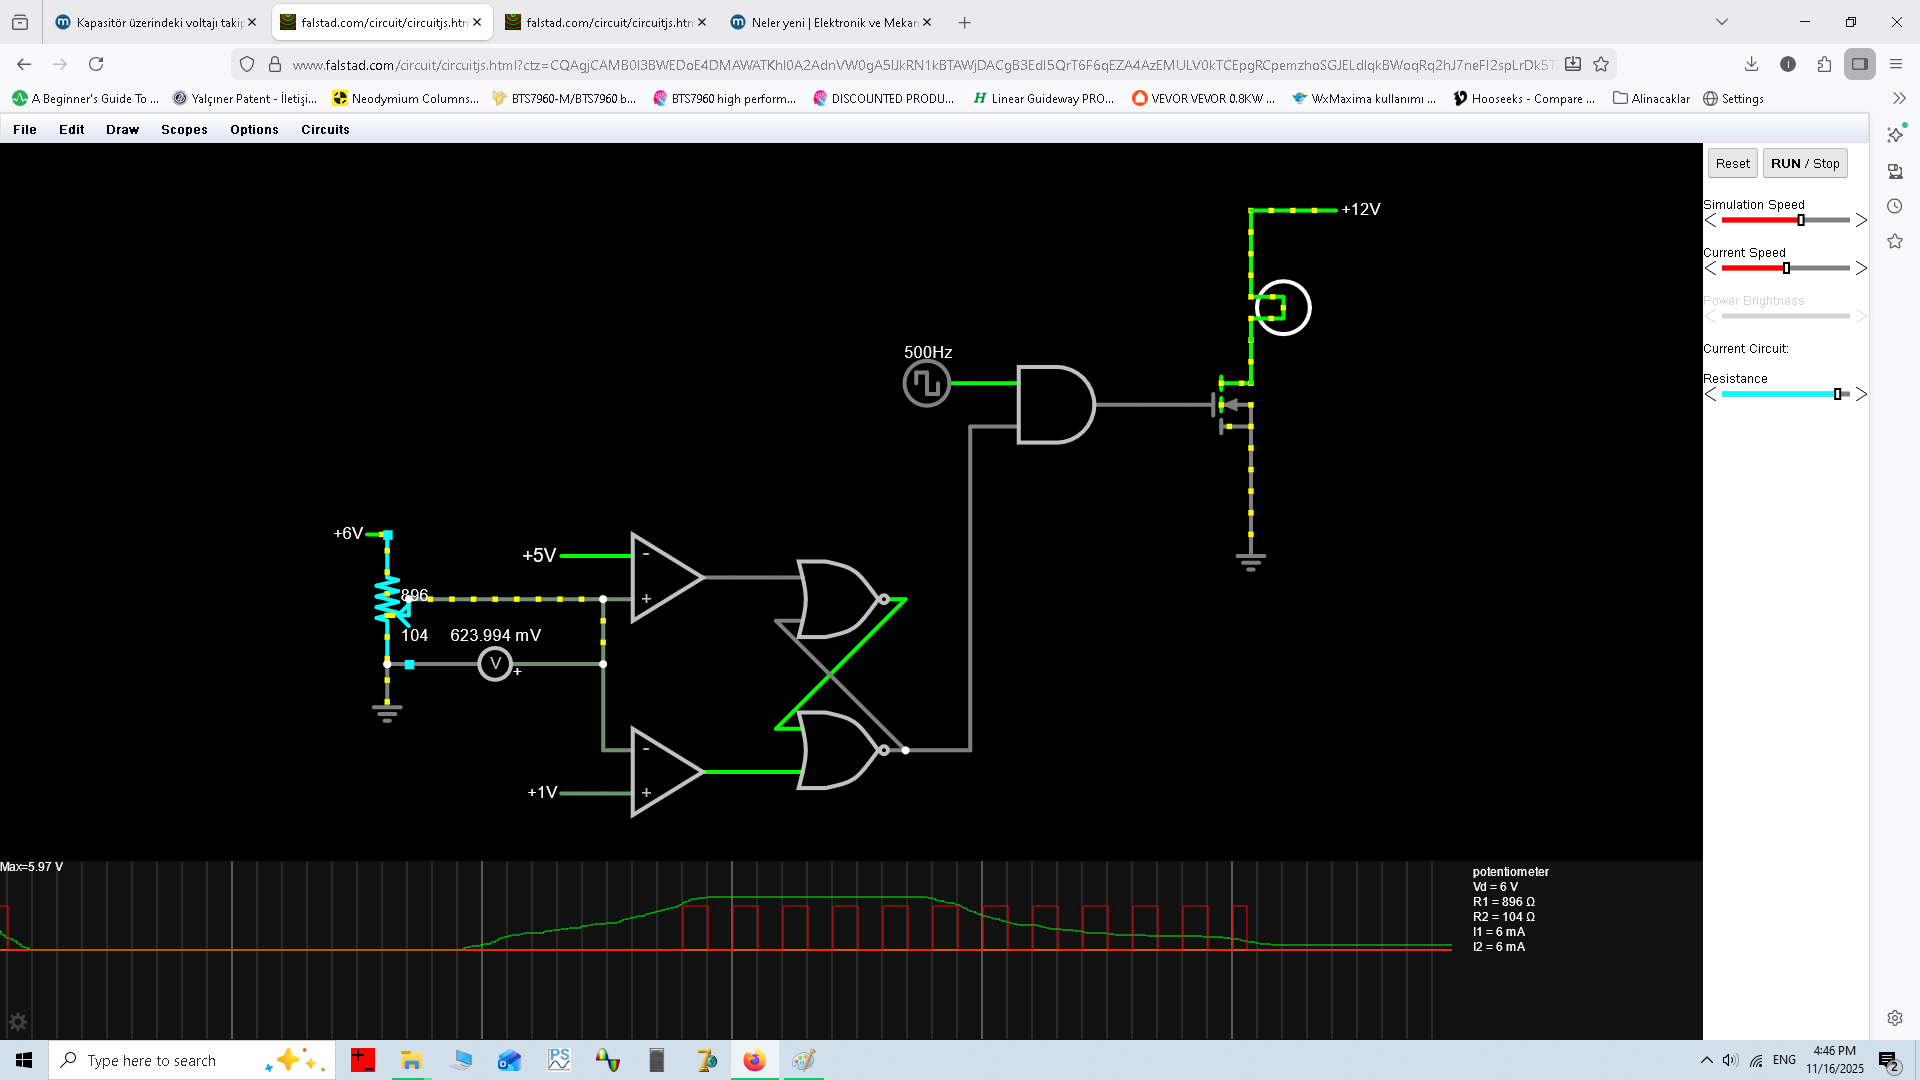Open the Alinacaklar bookmark folder
Viewport: 1920px width, 1080px height.
click(1651, 99)
